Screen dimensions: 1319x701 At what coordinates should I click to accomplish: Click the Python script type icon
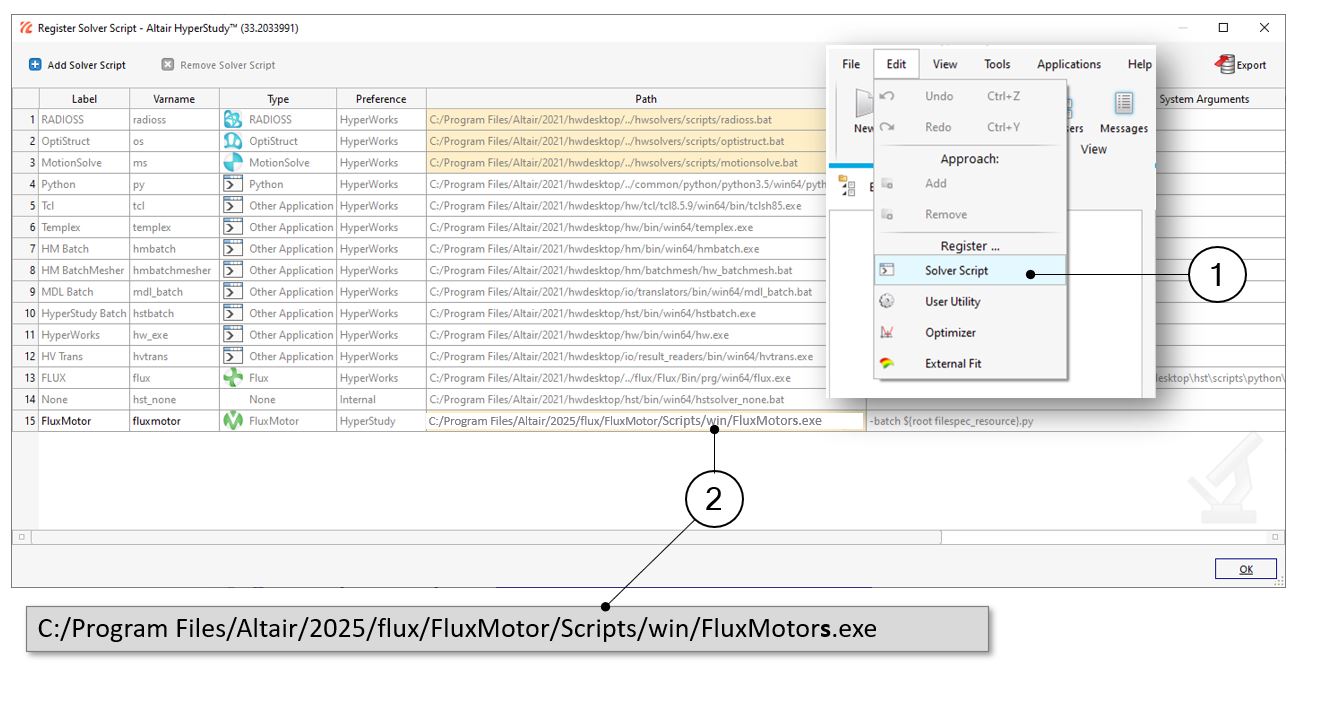click(232, 184)
